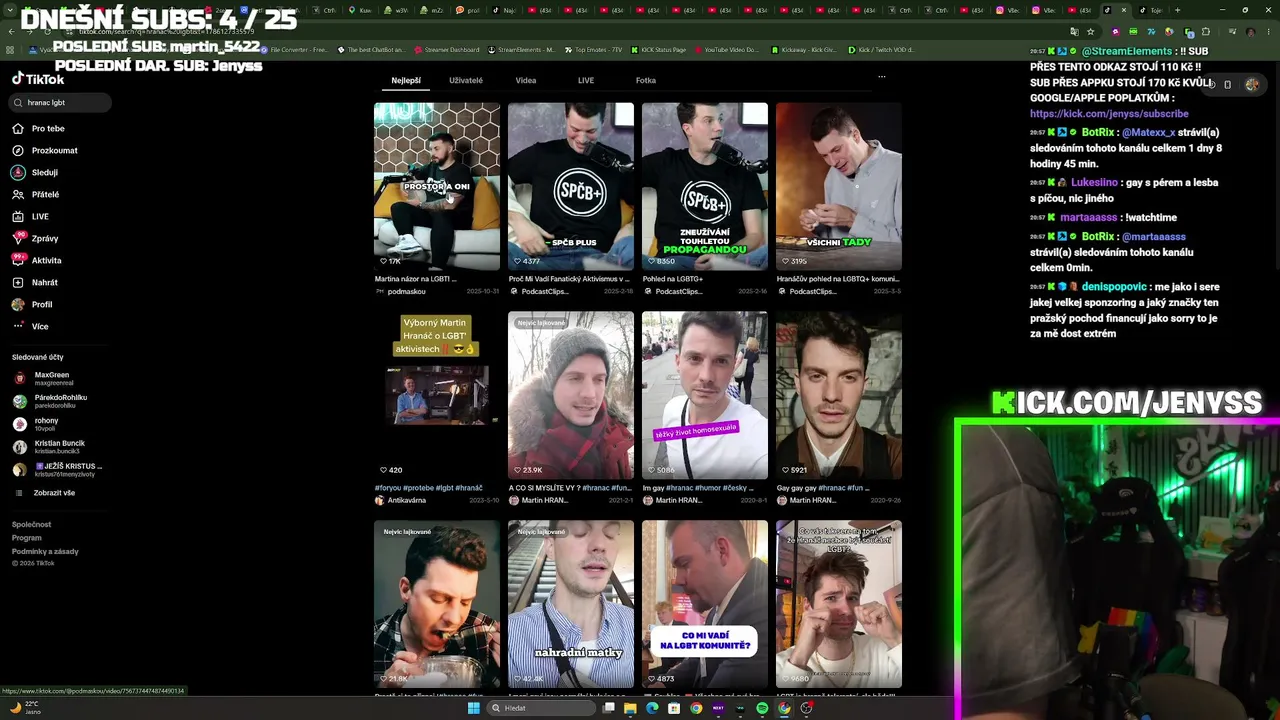Open Spotify from the taskbar
Screen dimensions: 1280x720
[762, 708]
